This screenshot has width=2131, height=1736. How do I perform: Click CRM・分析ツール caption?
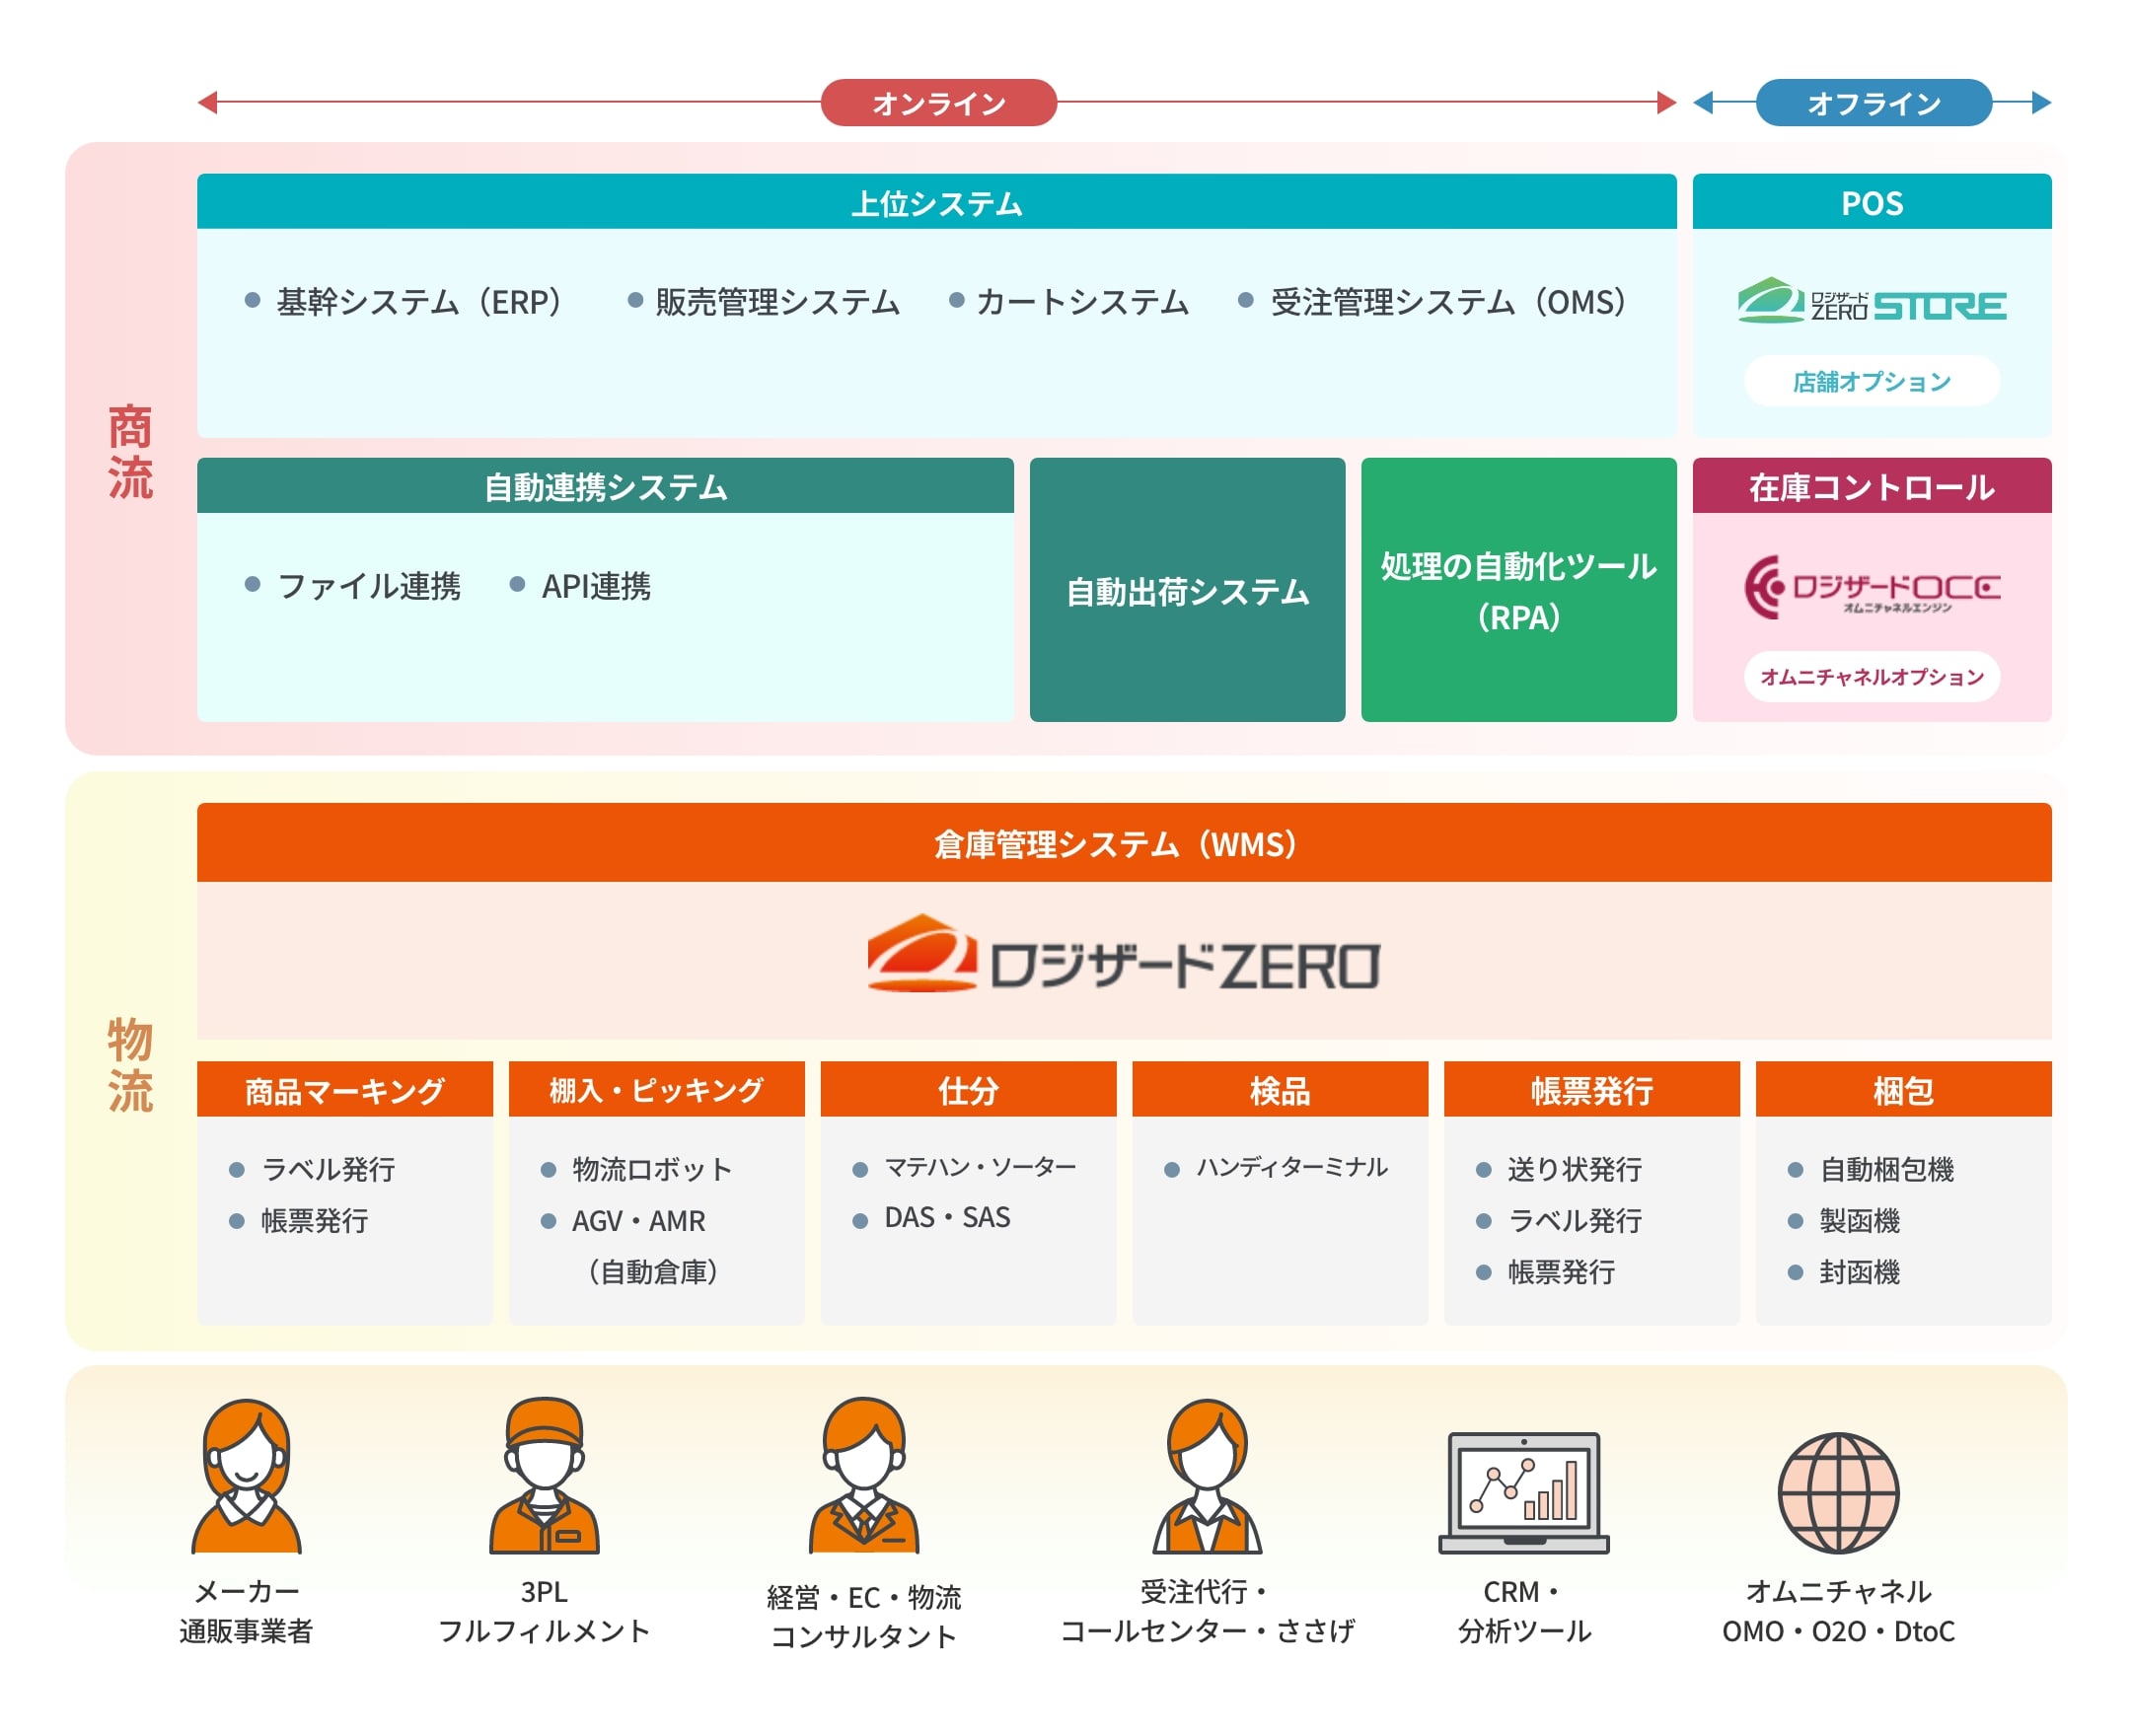pos(1523,1610)
